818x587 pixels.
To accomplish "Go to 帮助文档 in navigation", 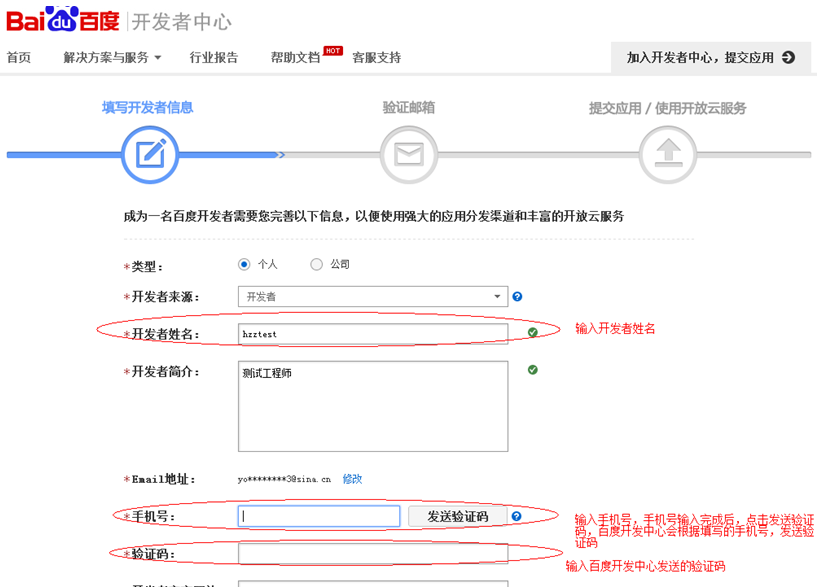I will (295, 58).
